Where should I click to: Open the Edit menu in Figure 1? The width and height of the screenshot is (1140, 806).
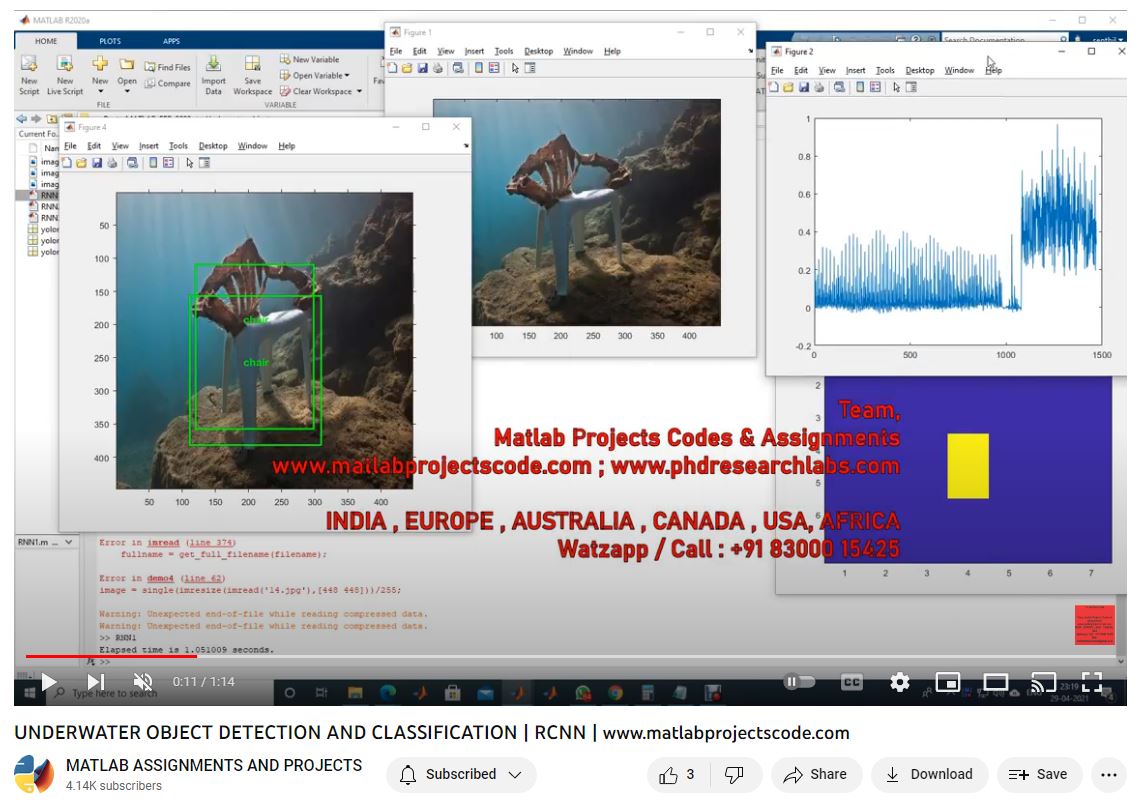click(420, 52)
